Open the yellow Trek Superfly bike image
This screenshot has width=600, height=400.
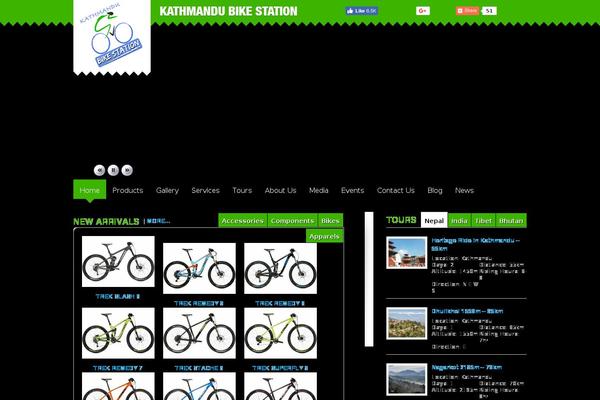280,333
